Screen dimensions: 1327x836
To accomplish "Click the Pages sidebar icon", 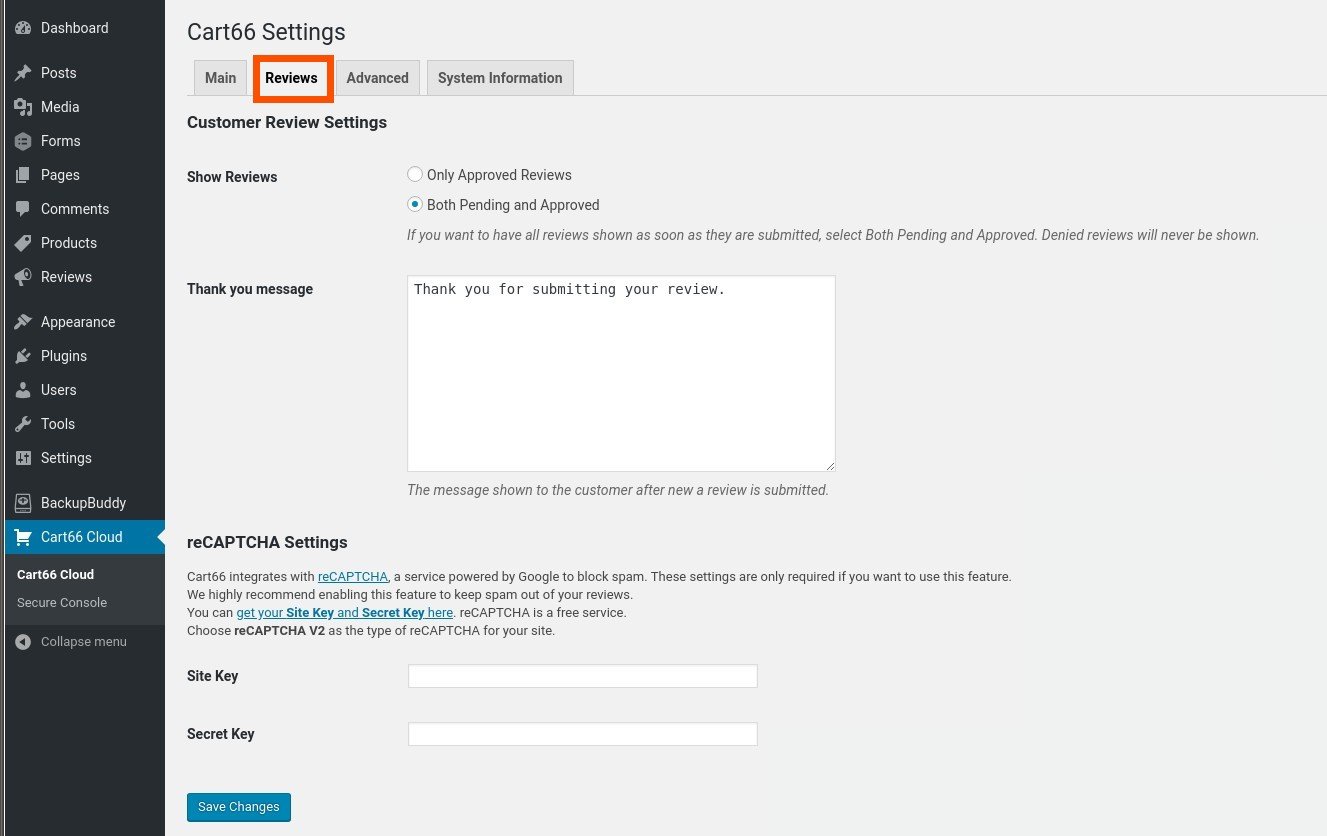I will [x=23, y=175].
